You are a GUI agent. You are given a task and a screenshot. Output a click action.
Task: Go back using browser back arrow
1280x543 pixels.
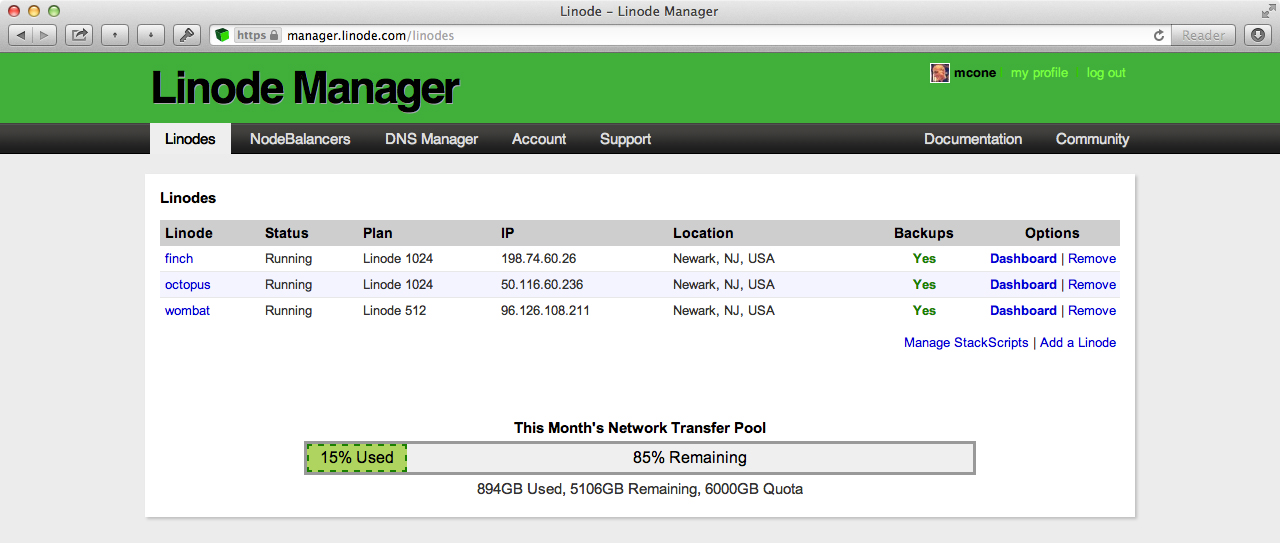click(20, 35)
